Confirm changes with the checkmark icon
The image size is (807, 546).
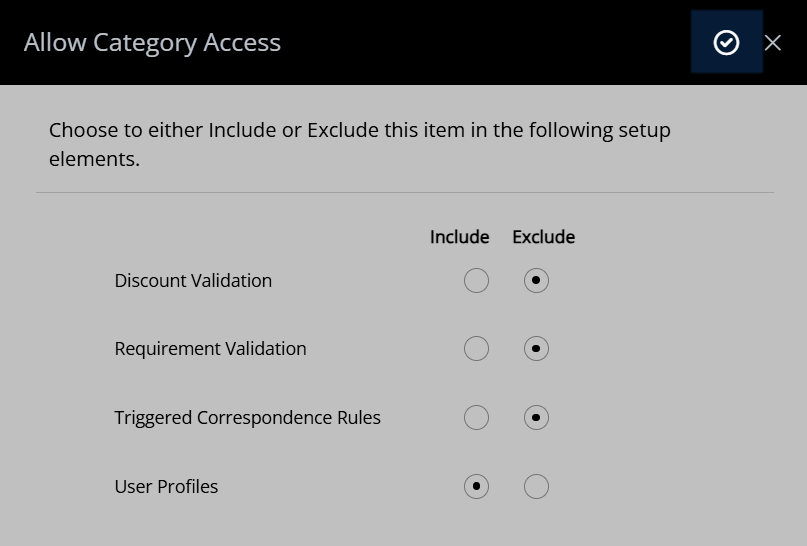pyautogui.click(x=726, y=42)
